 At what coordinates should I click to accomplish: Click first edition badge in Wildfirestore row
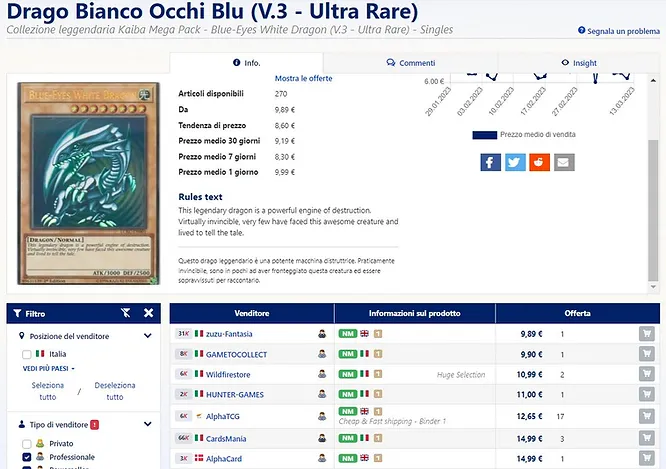(378, 374)
